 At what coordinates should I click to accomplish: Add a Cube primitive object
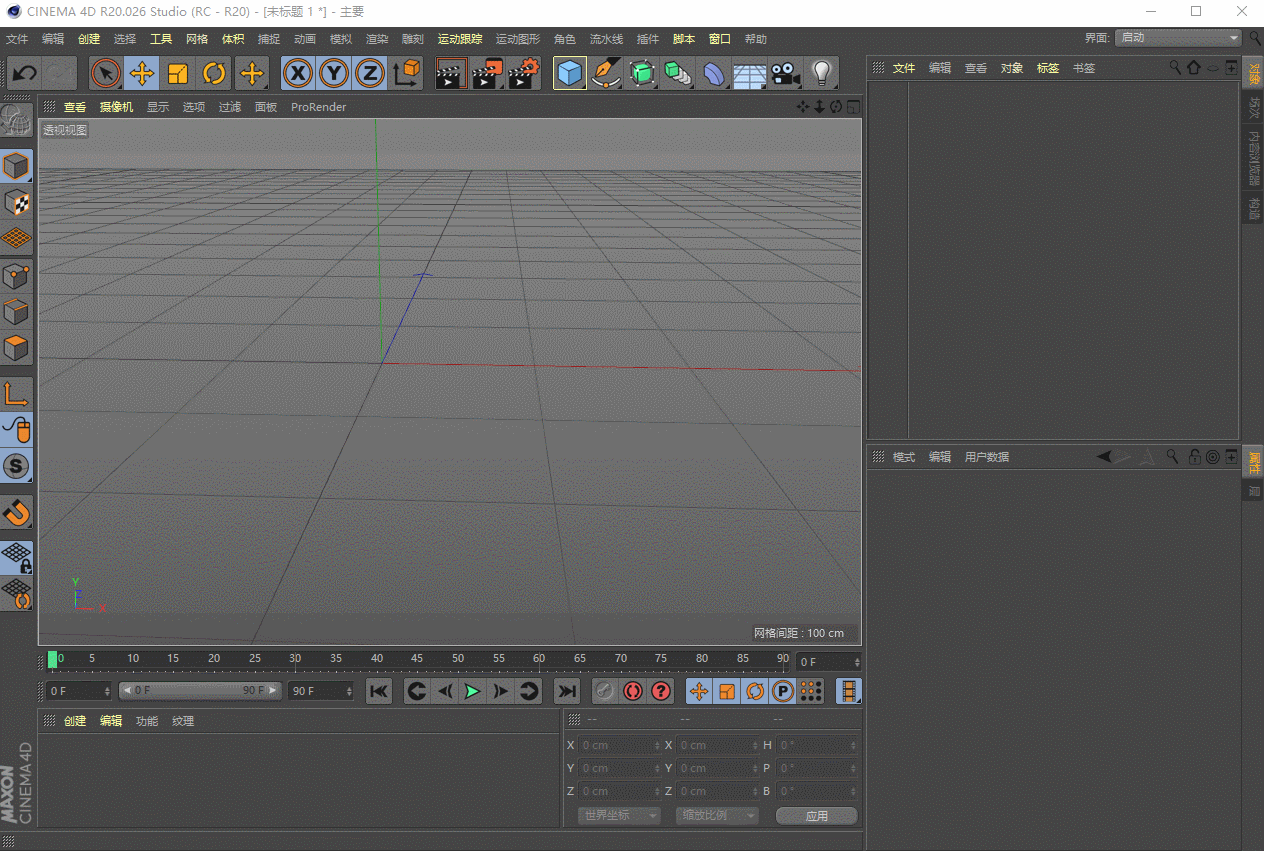(570, 74)
